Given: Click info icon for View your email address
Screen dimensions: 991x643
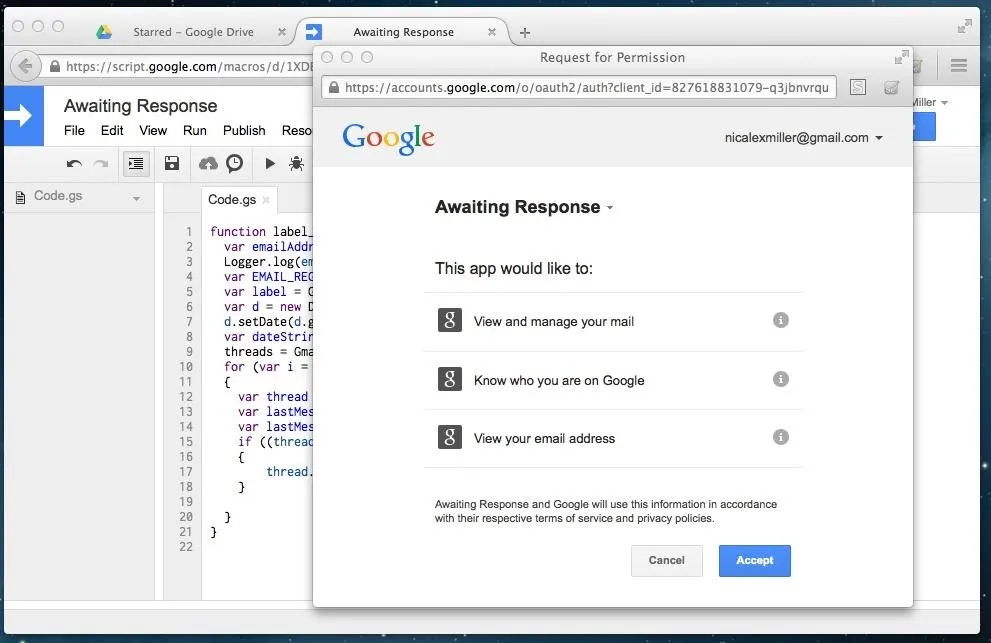Looking at the screenshot, I should (x=781, y=437).
